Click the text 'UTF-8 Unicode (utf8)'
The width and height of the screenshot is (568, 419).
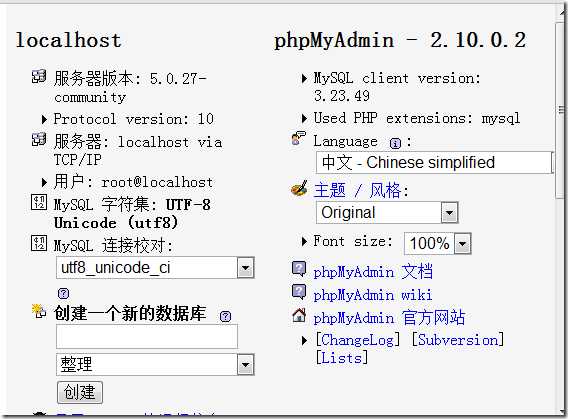tap(132, 214)
